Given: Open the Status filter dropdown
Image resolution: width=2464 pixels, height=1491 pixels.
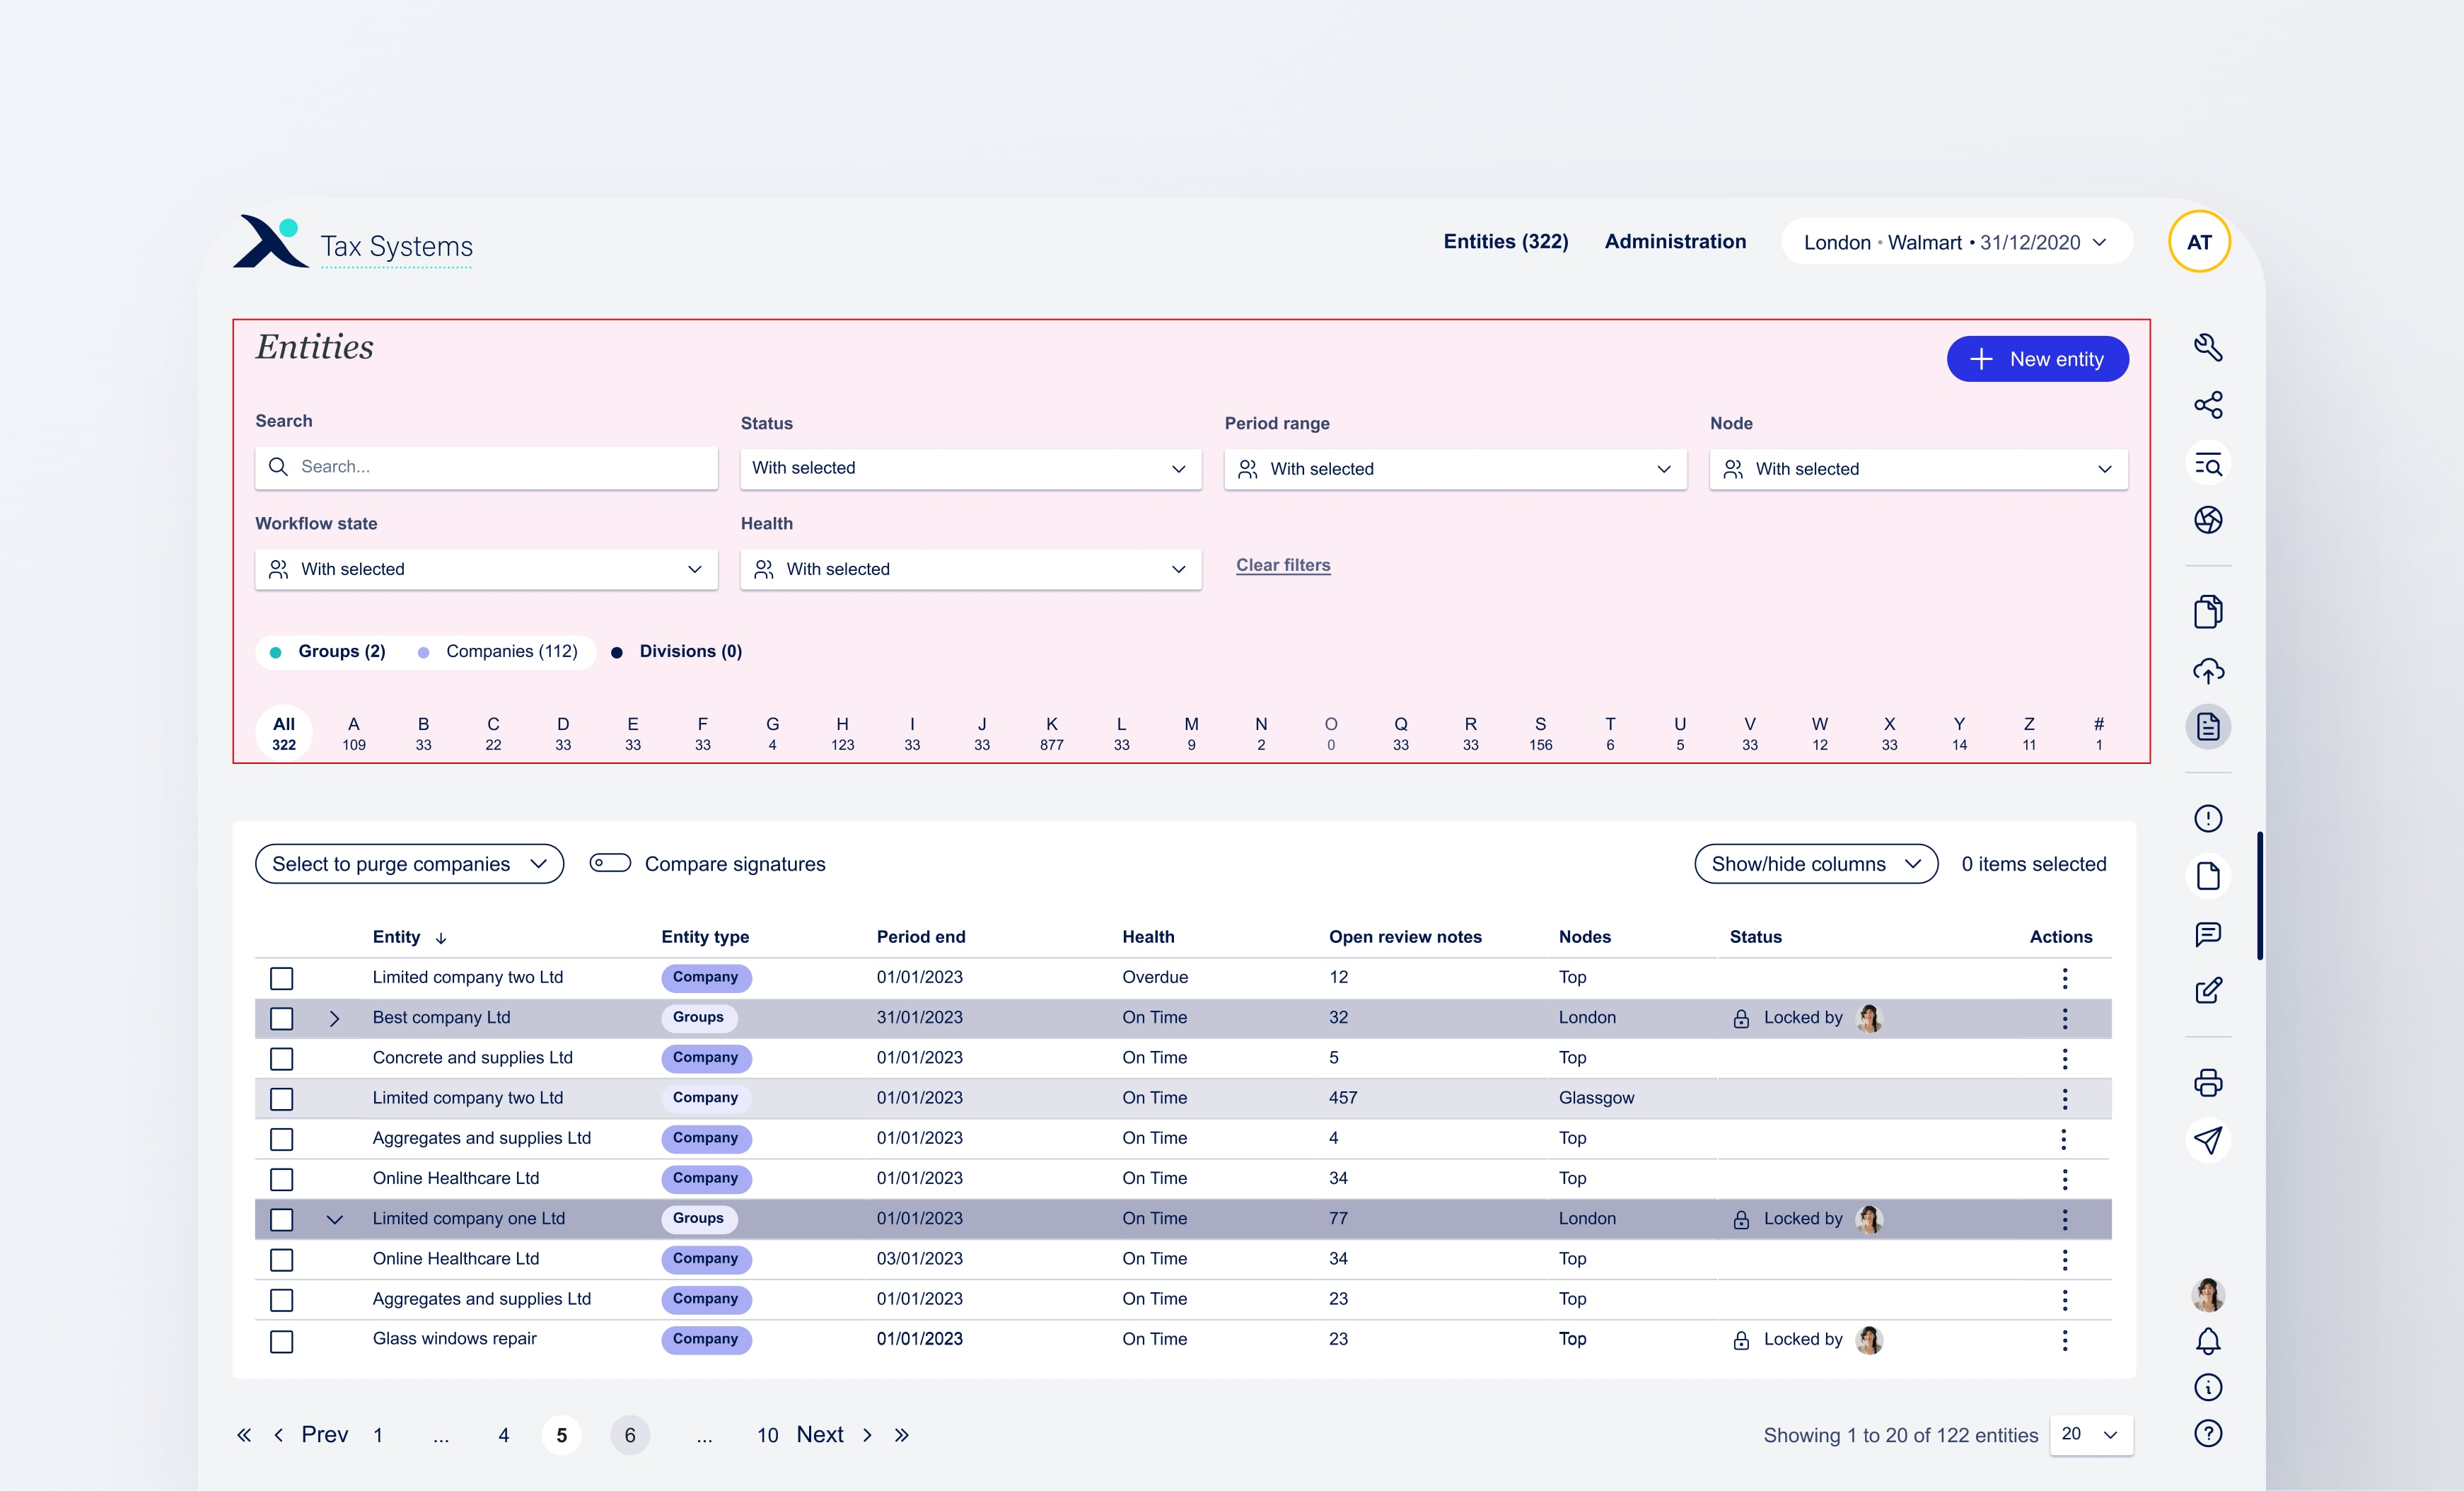Looking at the screenshot, I should (x=969, y=468).
